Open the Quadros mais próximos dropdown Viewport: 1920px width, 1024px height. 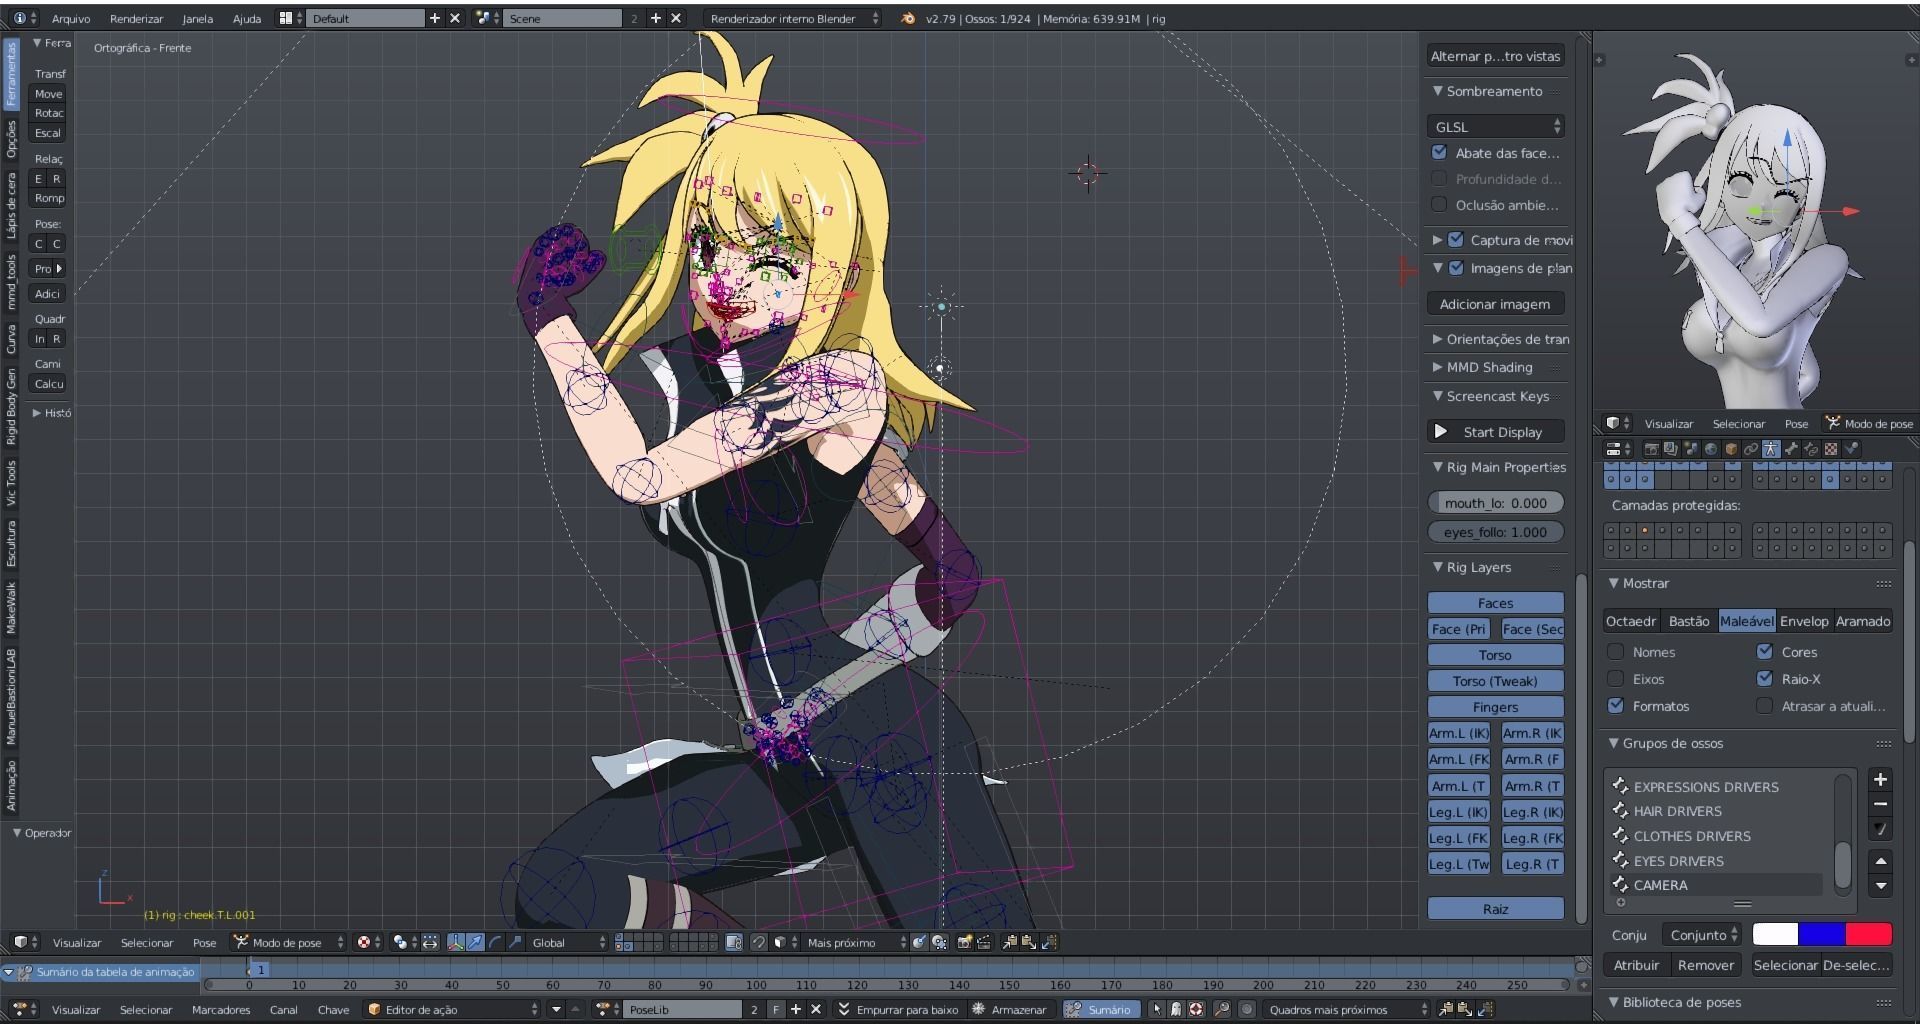point(1346,1009)
